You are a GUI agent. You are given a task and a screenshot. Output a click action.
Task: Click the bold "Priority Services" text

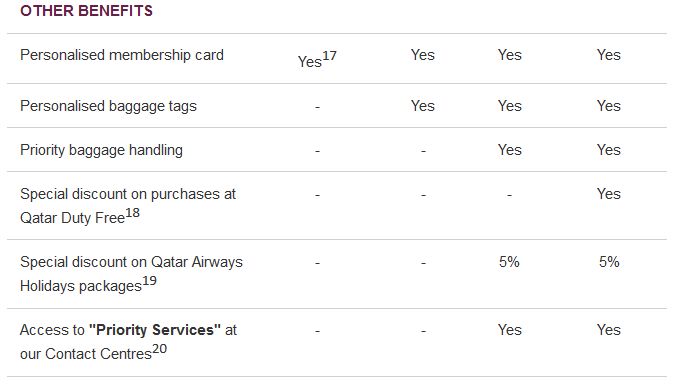click(155, 330)
